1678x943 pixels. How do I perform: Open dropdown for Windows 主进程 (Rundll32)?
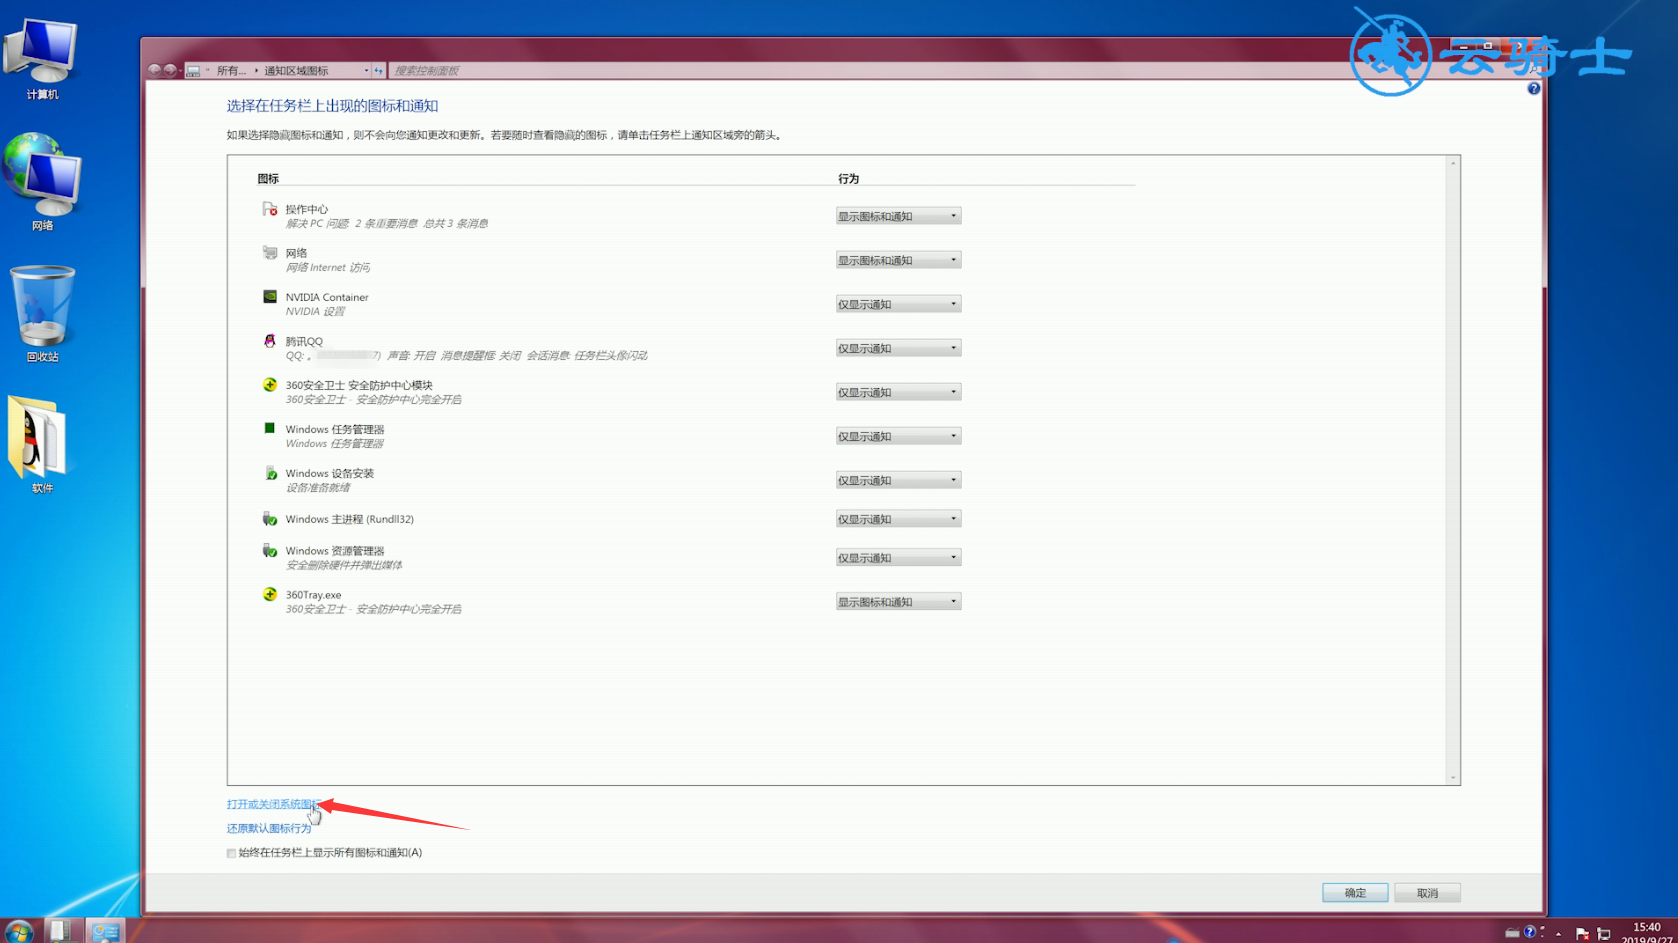898,519
